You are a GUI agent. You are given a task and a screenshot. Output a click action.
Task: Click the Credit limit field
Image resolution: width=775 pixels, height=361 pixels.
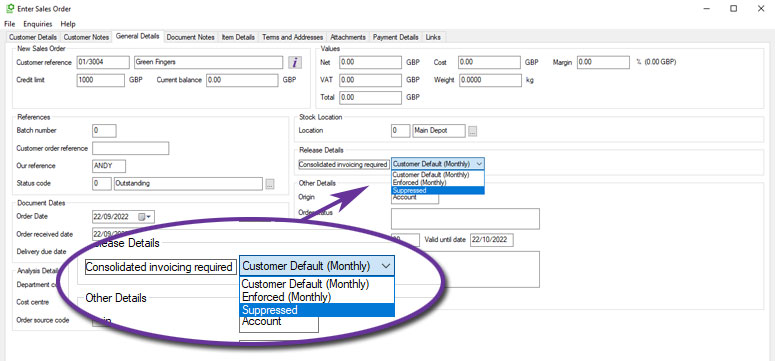click(x=101, y=80)
